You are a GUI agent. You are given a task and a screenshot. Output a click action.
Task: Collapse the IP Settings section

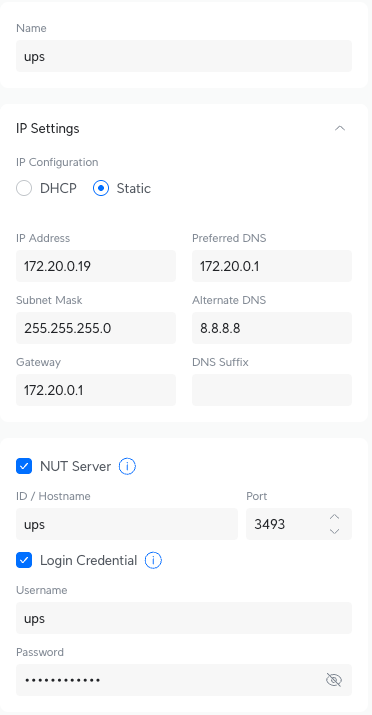[340, 129]
